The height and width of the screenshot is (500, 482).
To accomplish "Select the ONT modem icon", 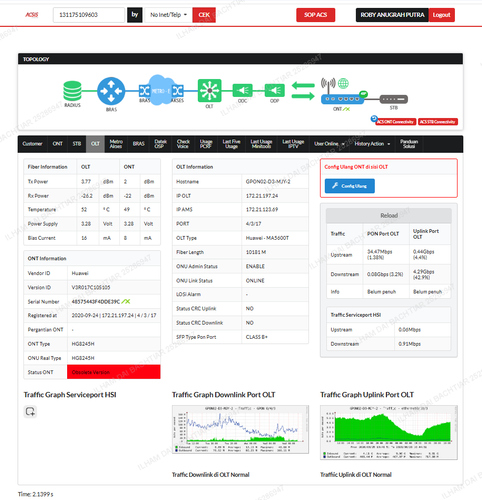I will [x=341, y=99].
